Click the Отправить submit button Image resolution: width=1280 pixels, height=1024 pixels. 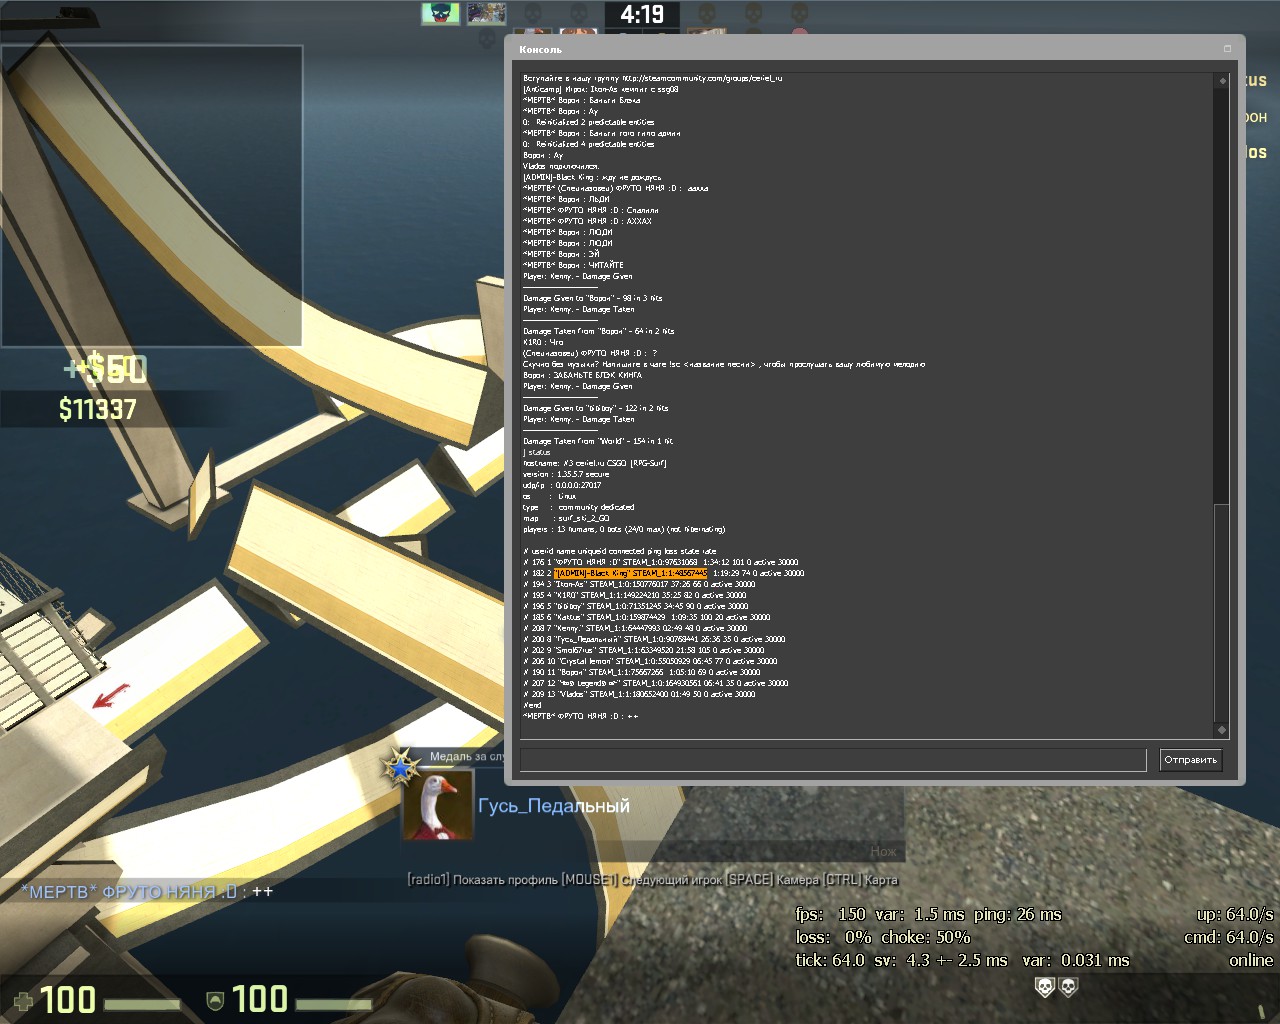click(x=1190, y=760)
